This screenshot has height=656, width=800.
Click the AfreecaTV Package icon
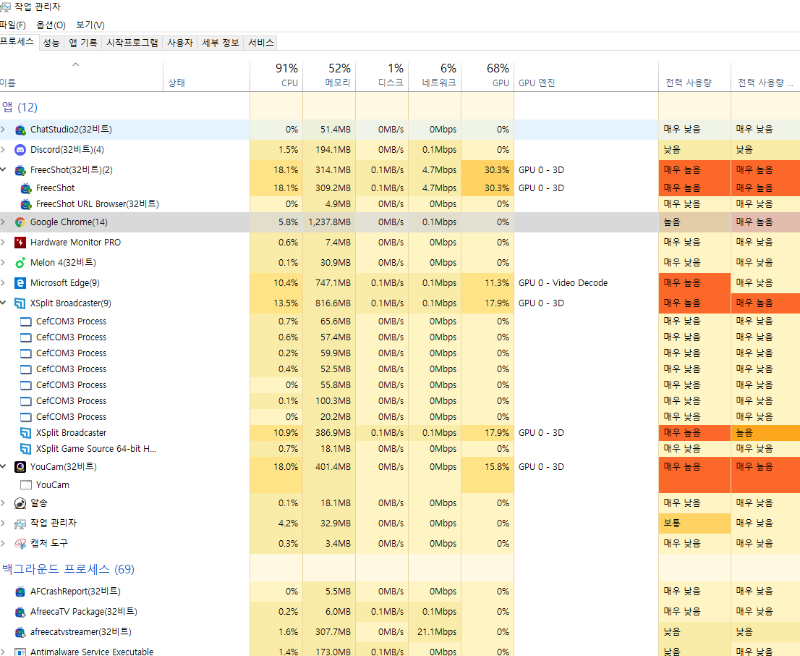20,612
